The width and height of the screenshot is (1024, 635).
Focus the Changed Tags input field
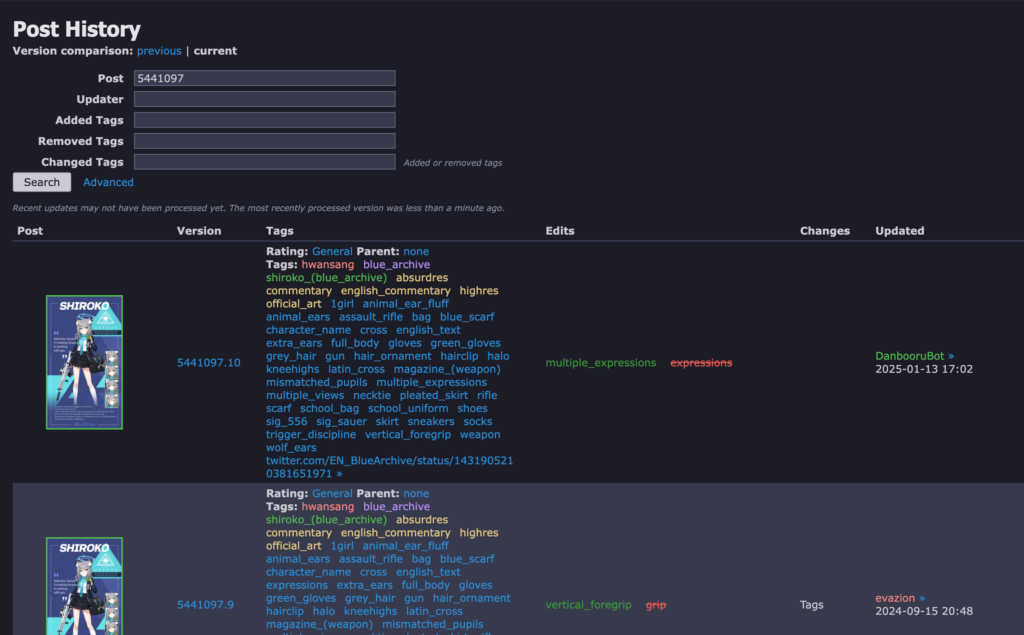tap(264, 162)
